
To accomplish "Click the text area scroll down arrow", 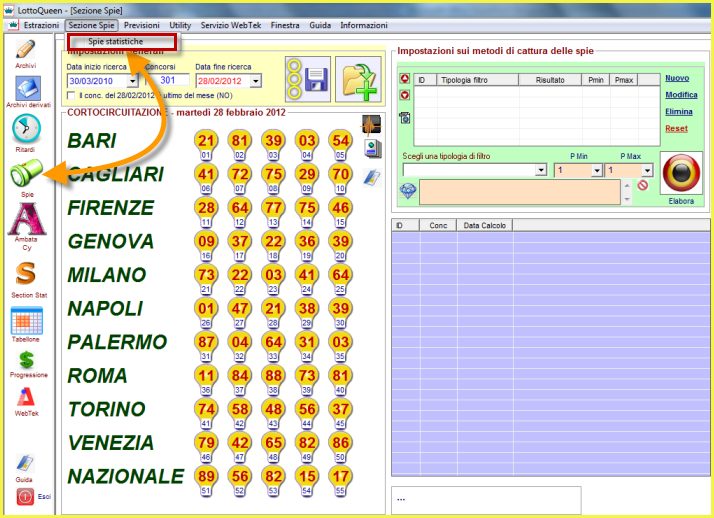I will [x=627, y=199].
